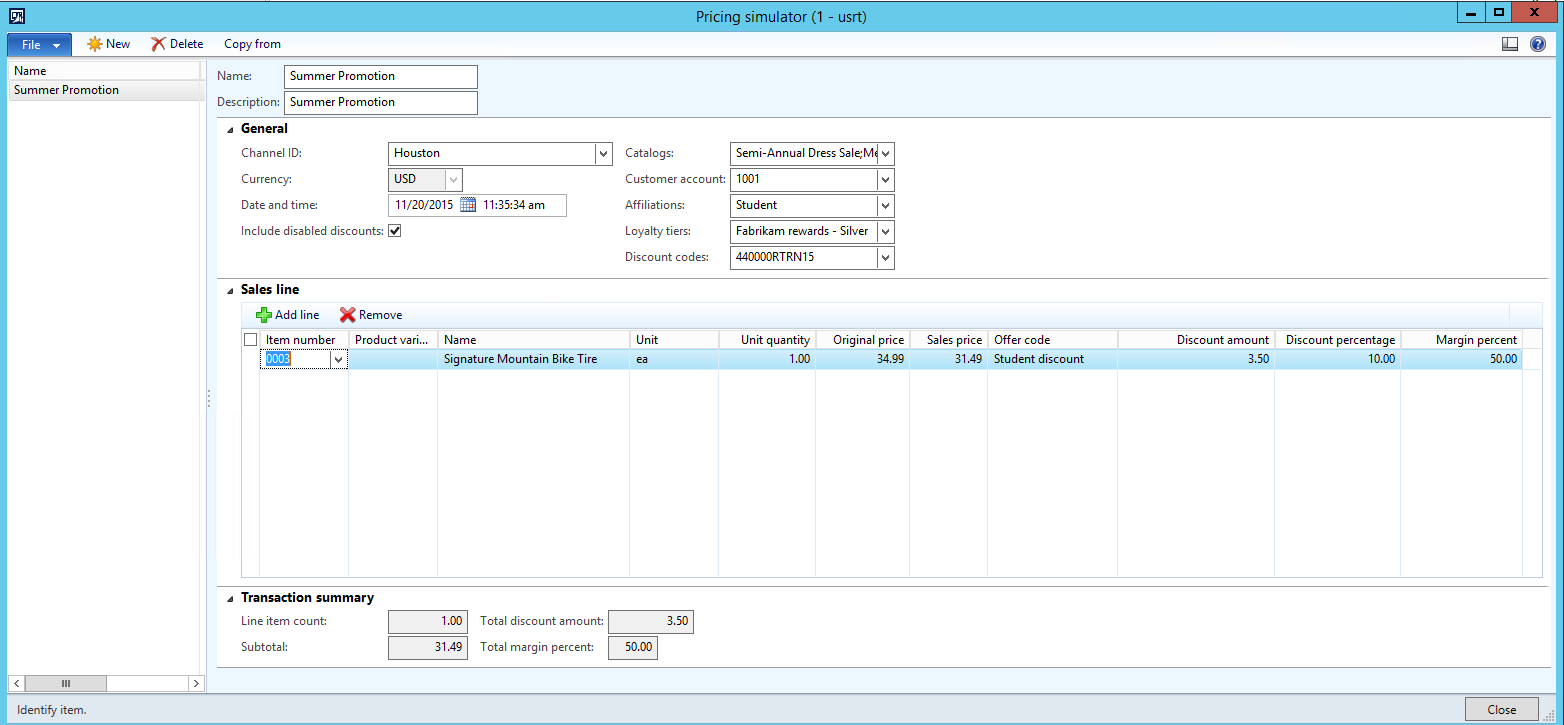This screenshot has width=1564, height=725.
Task: Open the File menu
Action: click(39, 45)
